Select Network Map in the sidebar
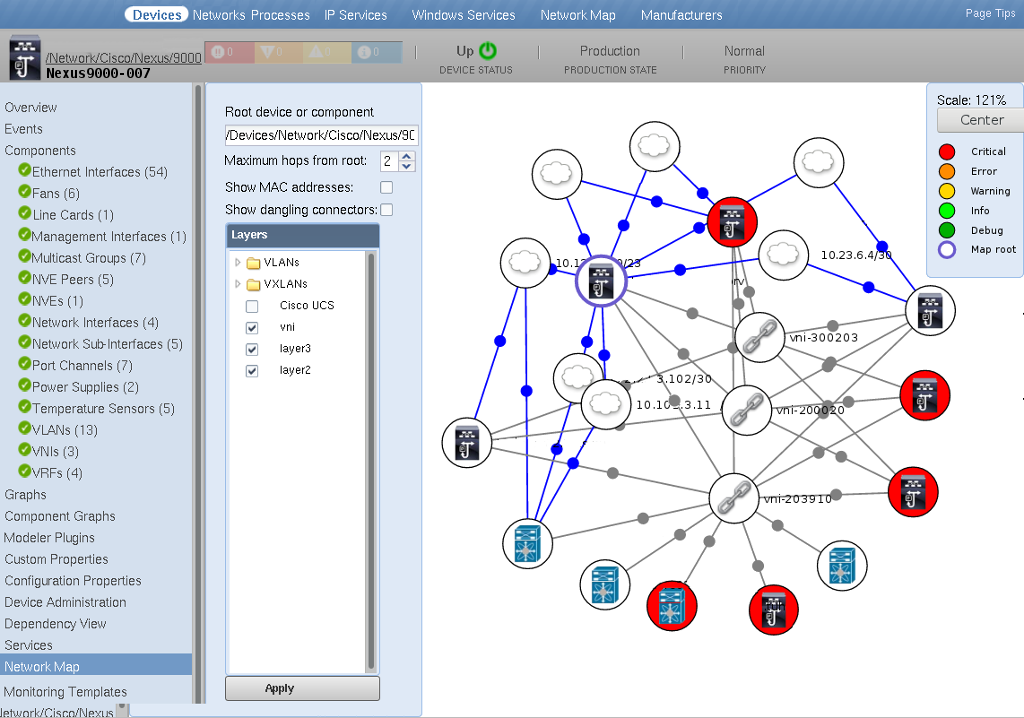This screenshot has width=1024, height=718. [x=96, y=666]
